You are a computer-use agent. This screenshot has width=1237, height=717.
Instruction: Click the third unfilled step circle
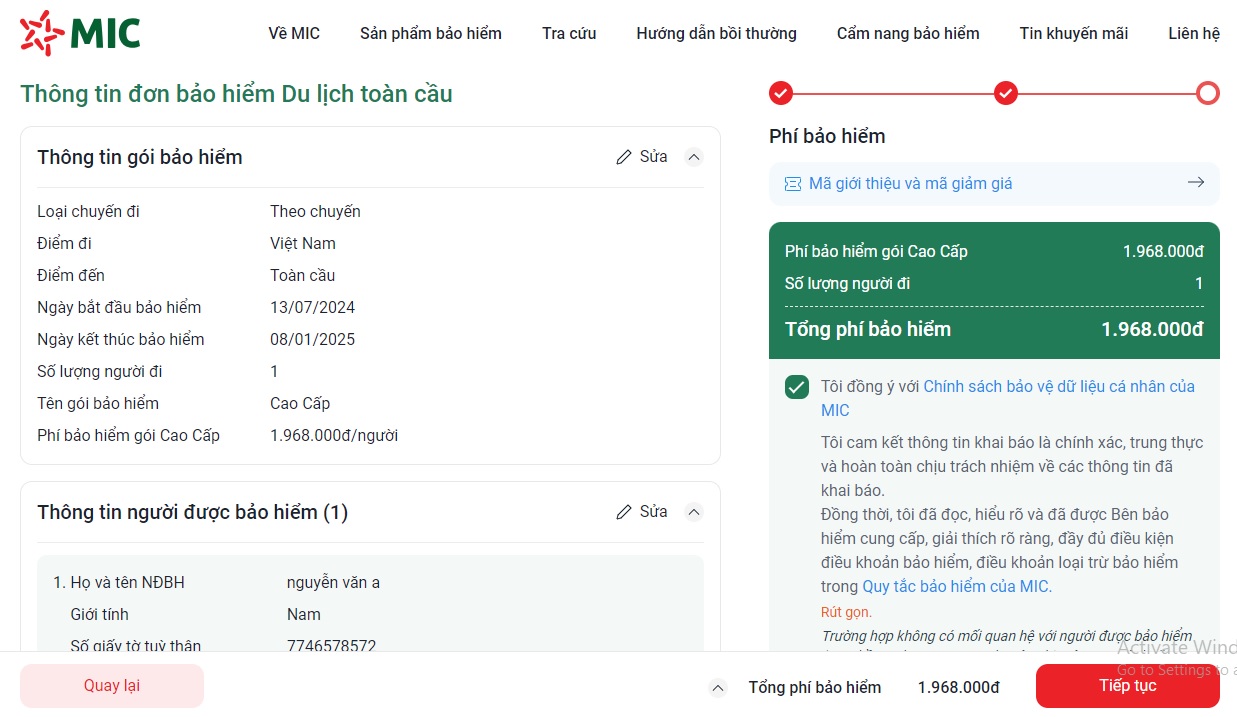click(1208, 93)
